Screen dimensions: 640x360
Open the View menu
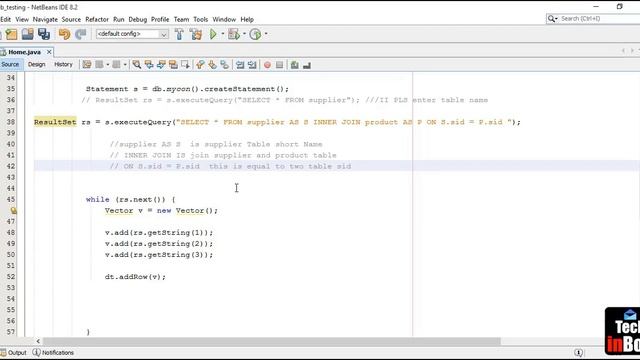point(22,19)
